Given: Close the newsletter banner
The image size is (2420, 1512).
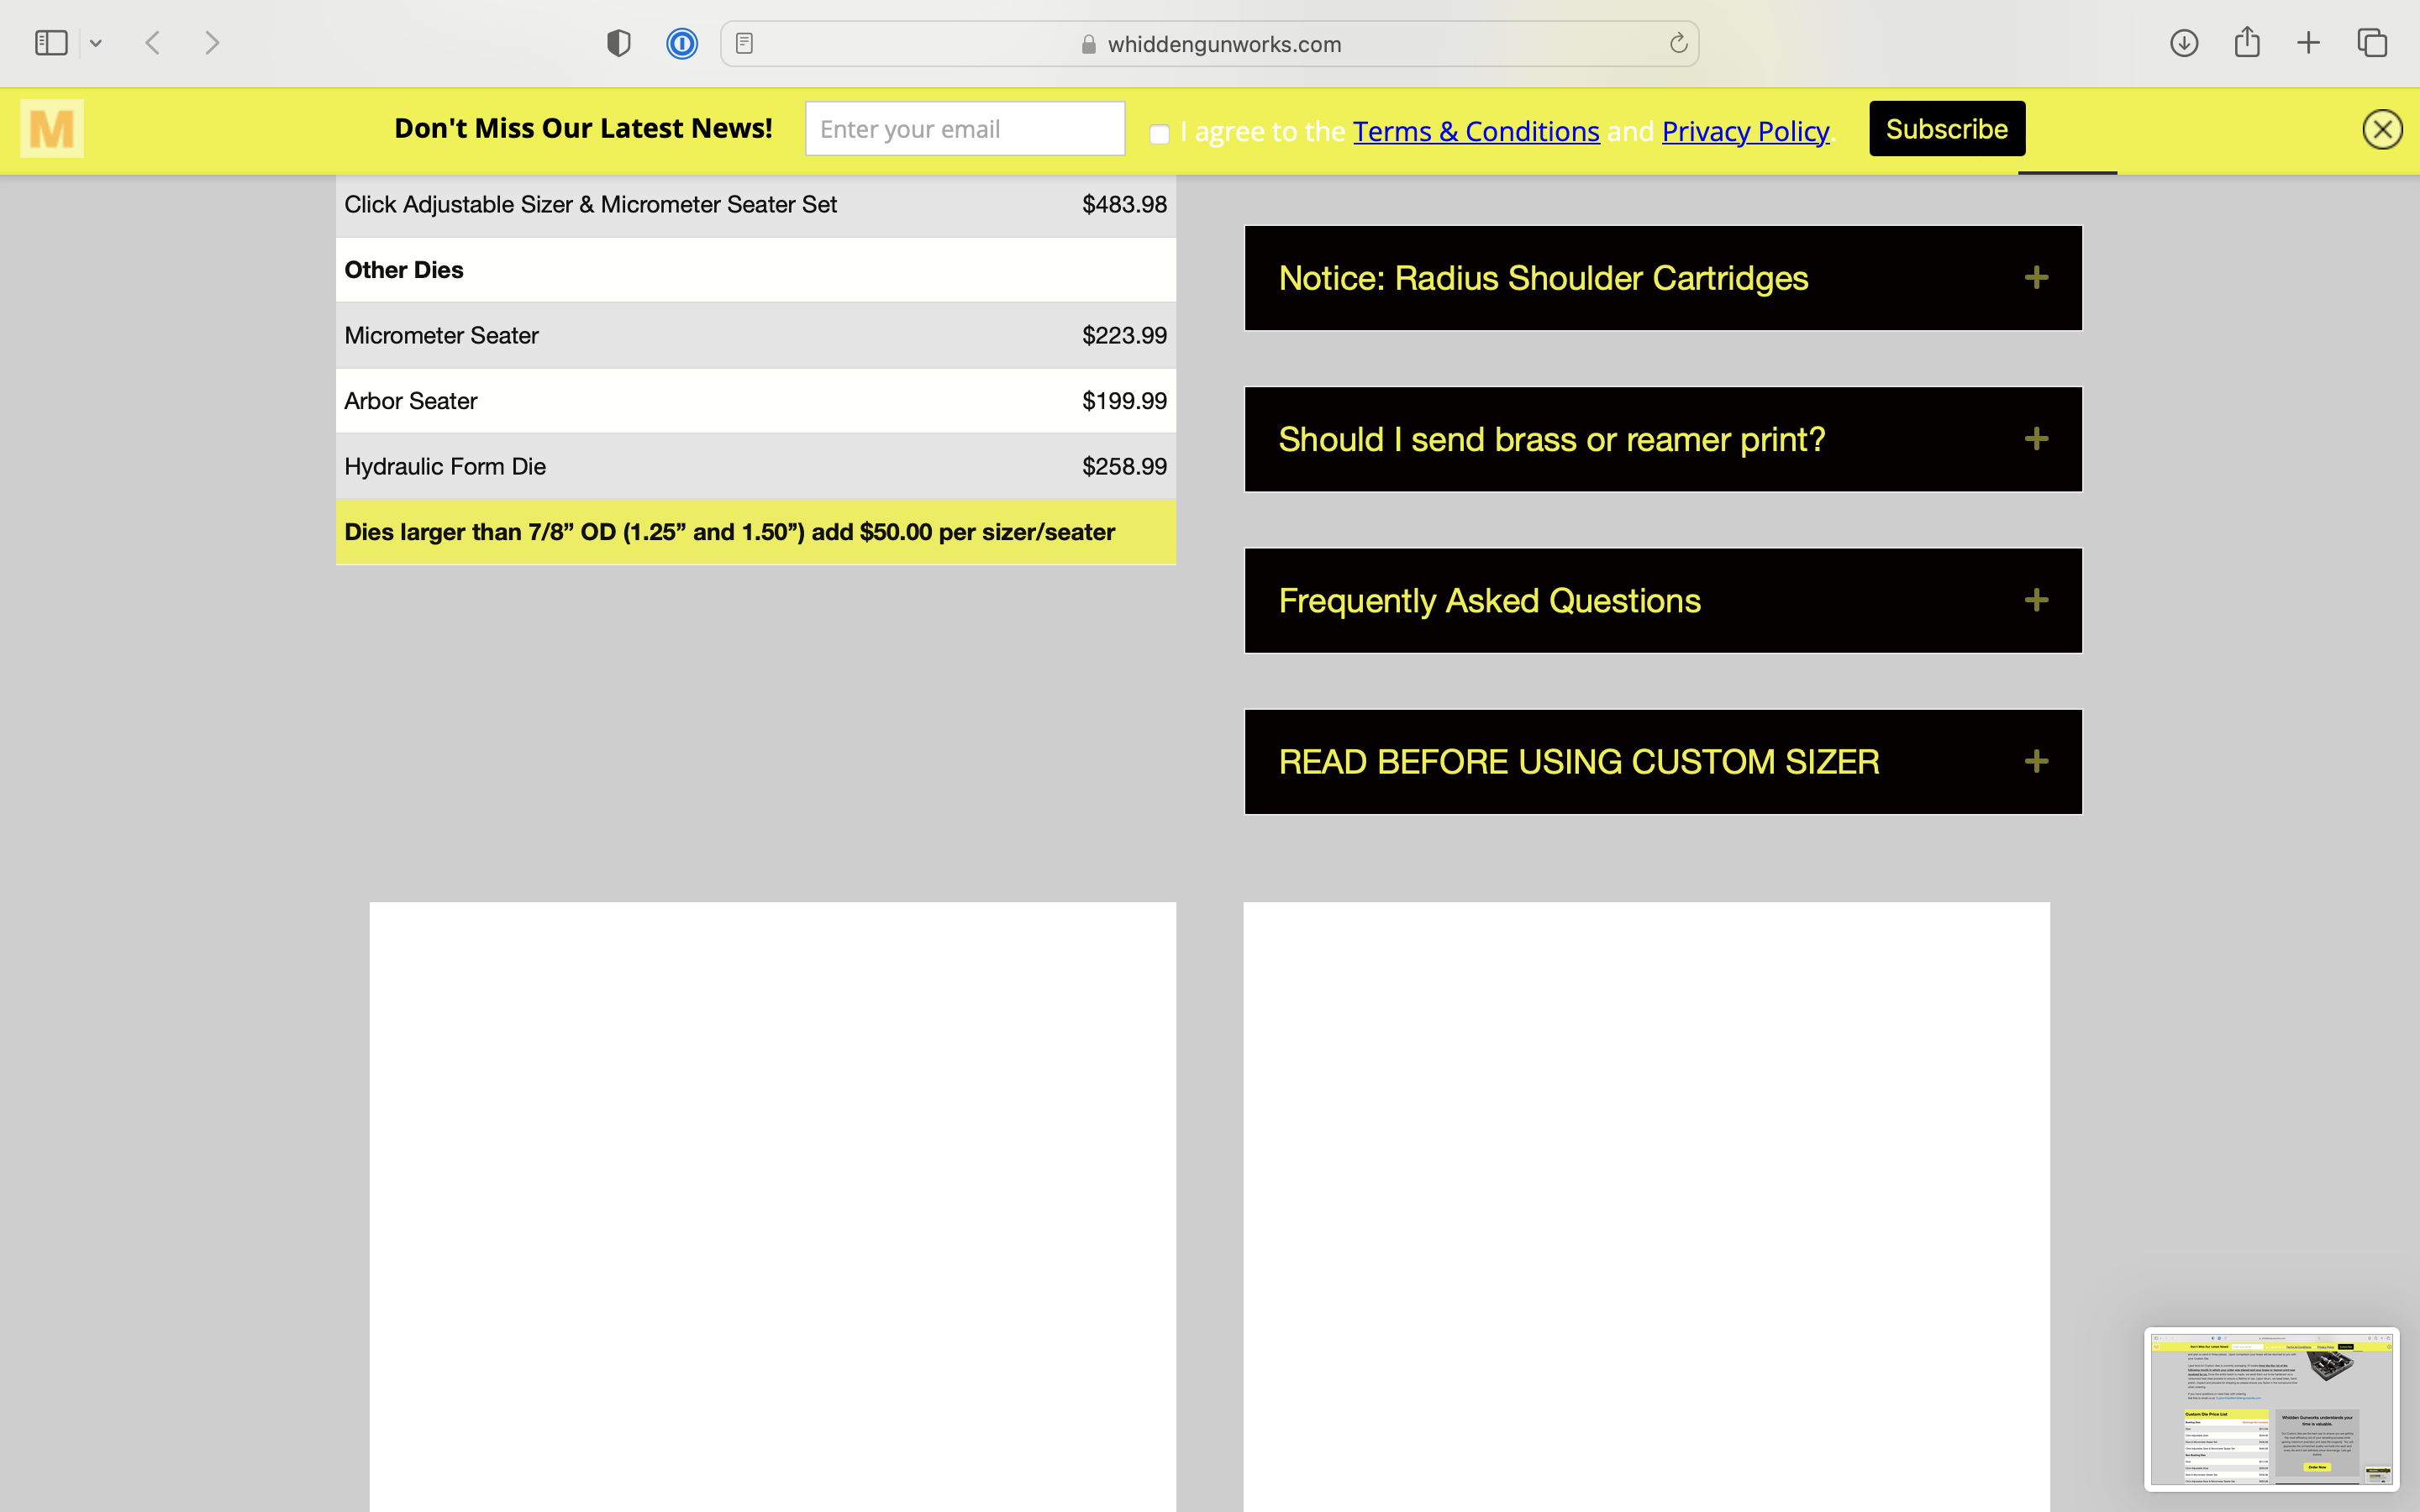Looking at the screenshot, I should tap(2382, 129).
